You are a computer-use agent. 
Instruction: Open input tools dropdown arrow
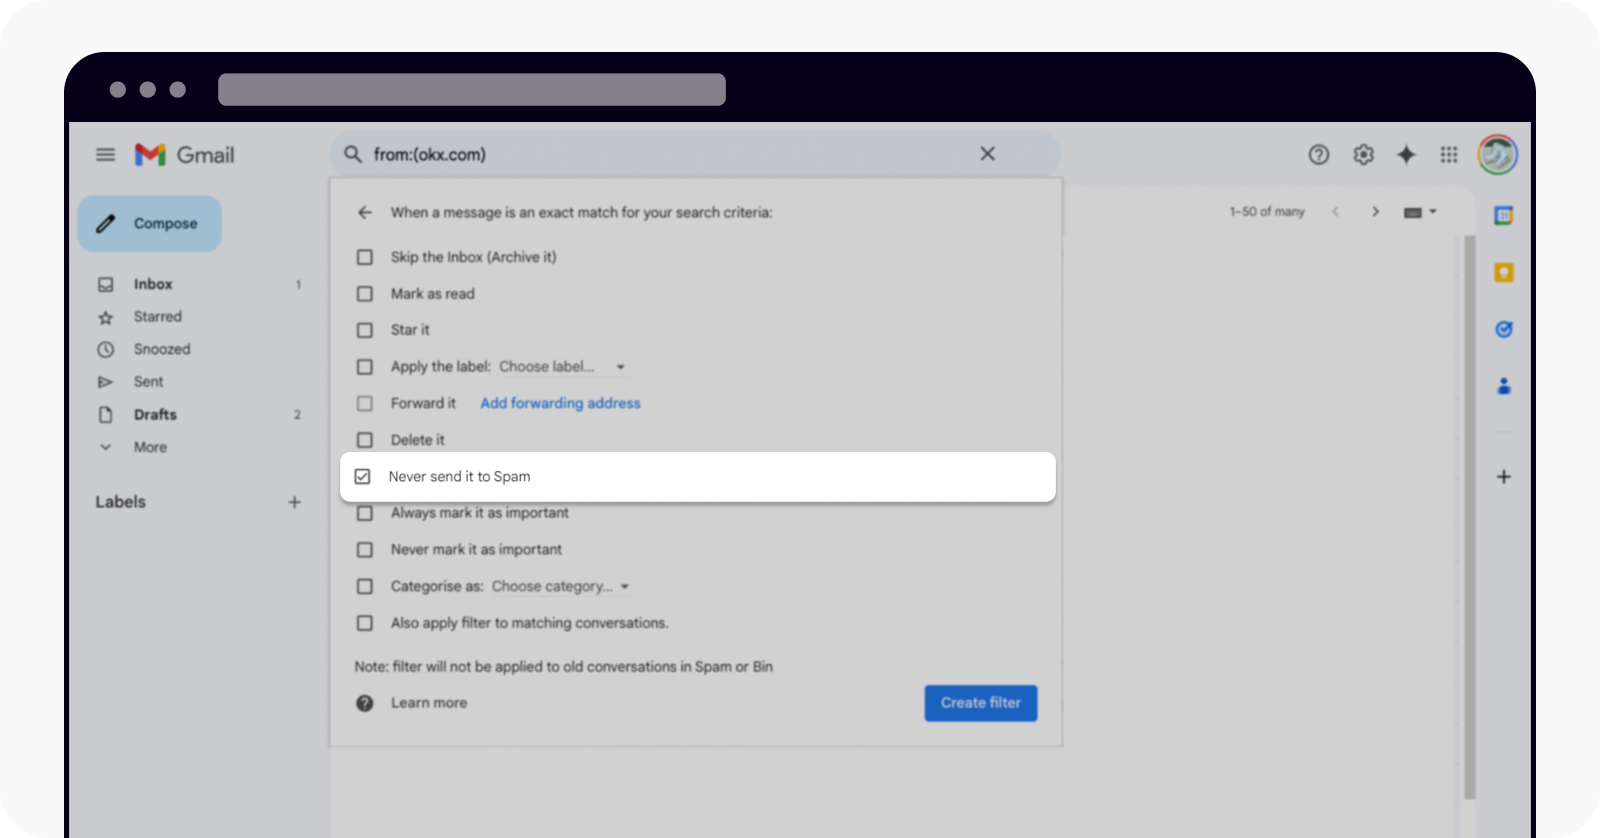1433,212
